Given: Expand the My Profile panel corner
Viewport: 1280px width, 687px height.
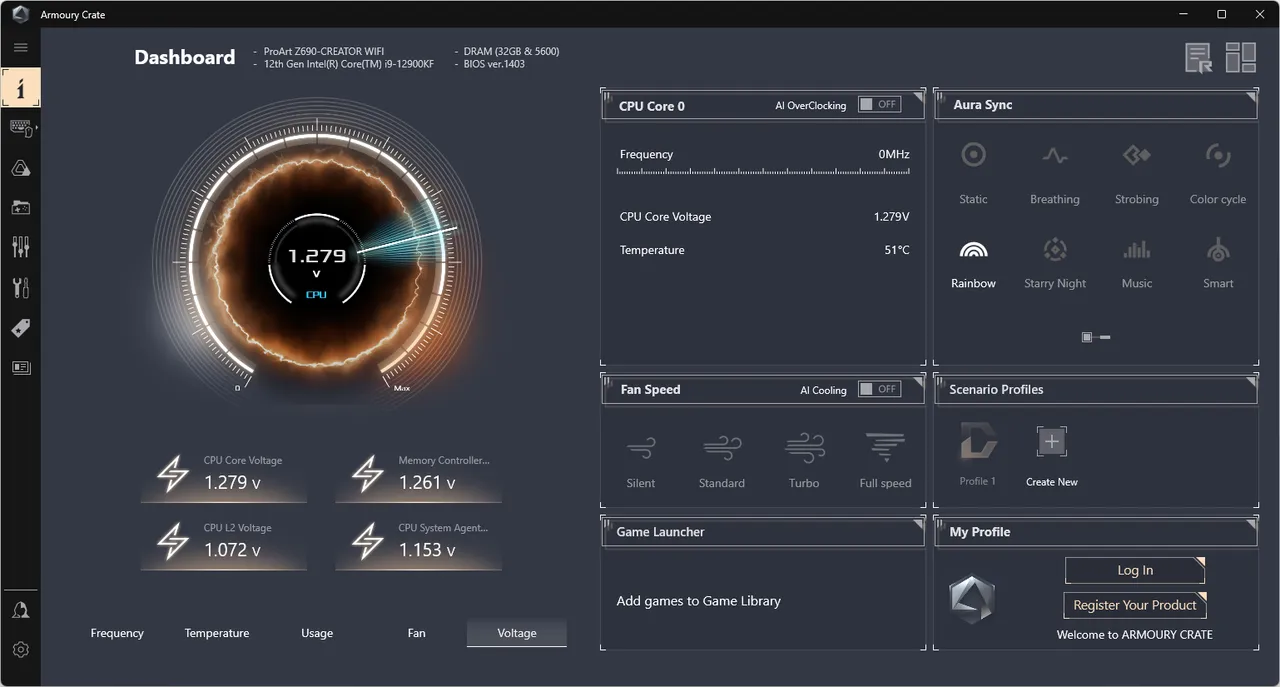Looking at the screenshot, I should click(1251, 524).
